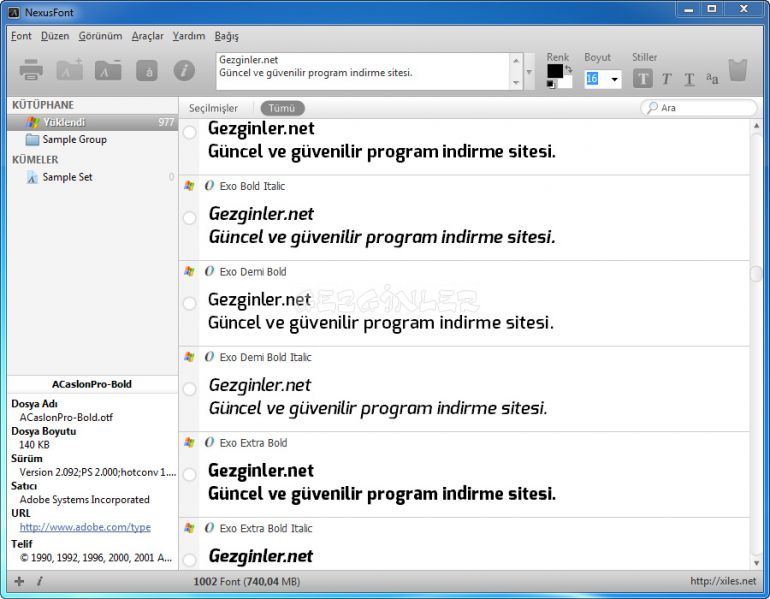Click ACaslonPro-Bold.otf file name
Viewport: 770px width, 599px height.
[66, 417]
